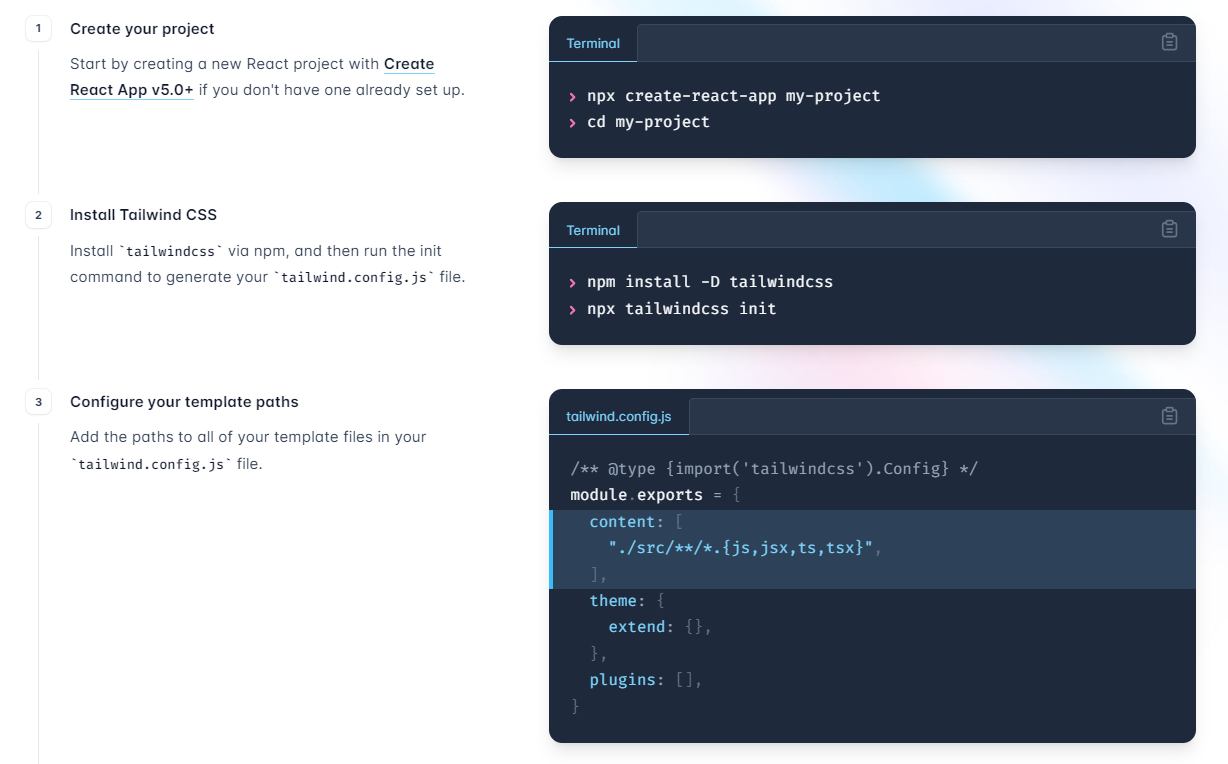Click the 'plugins: []' line in config

point(646,680)
